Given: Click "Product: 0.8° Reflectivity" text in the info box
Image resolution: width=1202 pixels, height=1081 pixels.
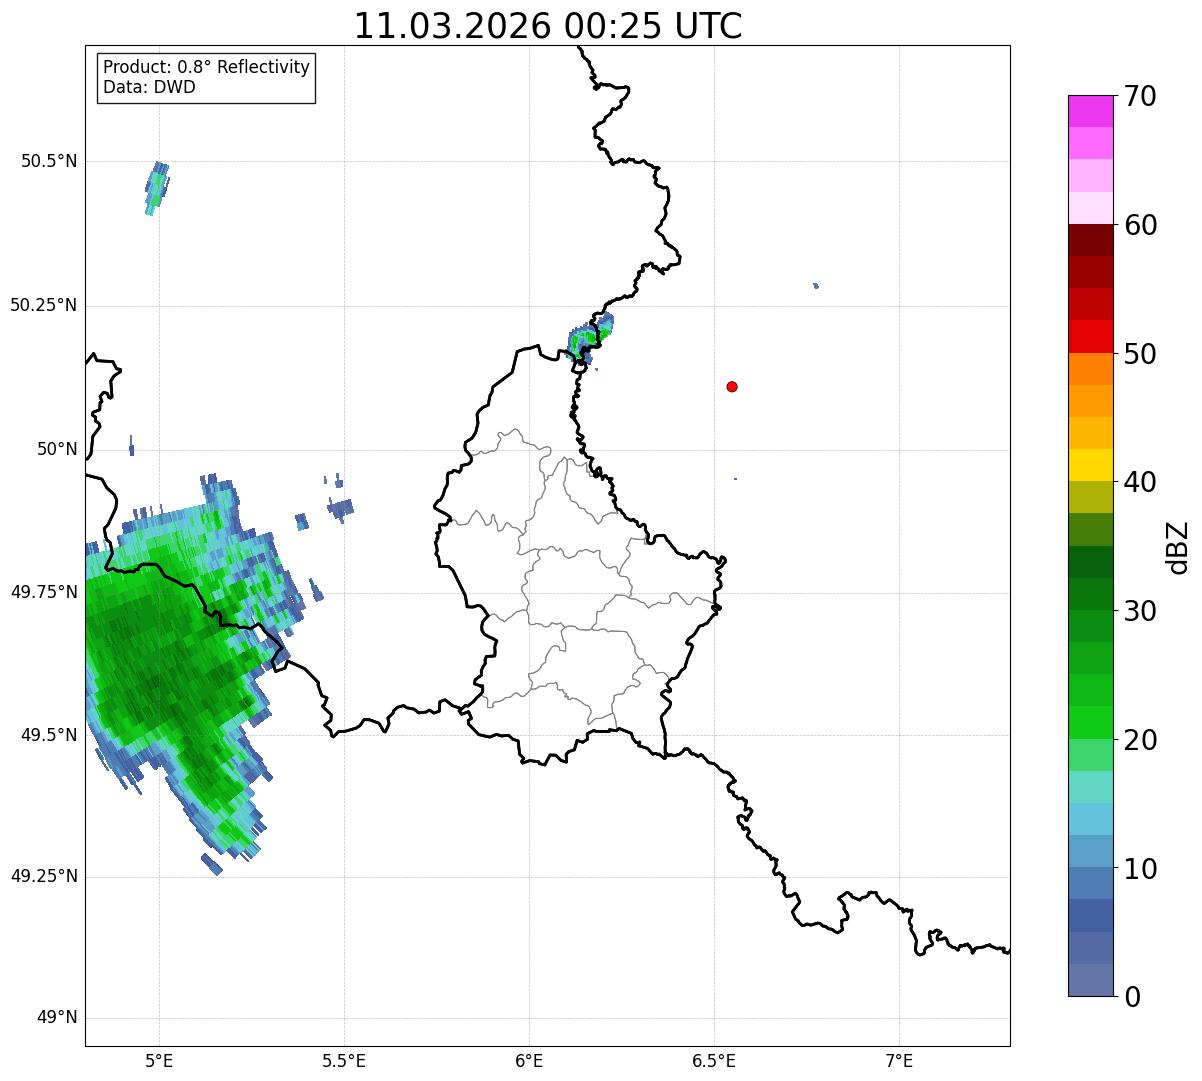Looking at the screenshot, I should [207, 67].
